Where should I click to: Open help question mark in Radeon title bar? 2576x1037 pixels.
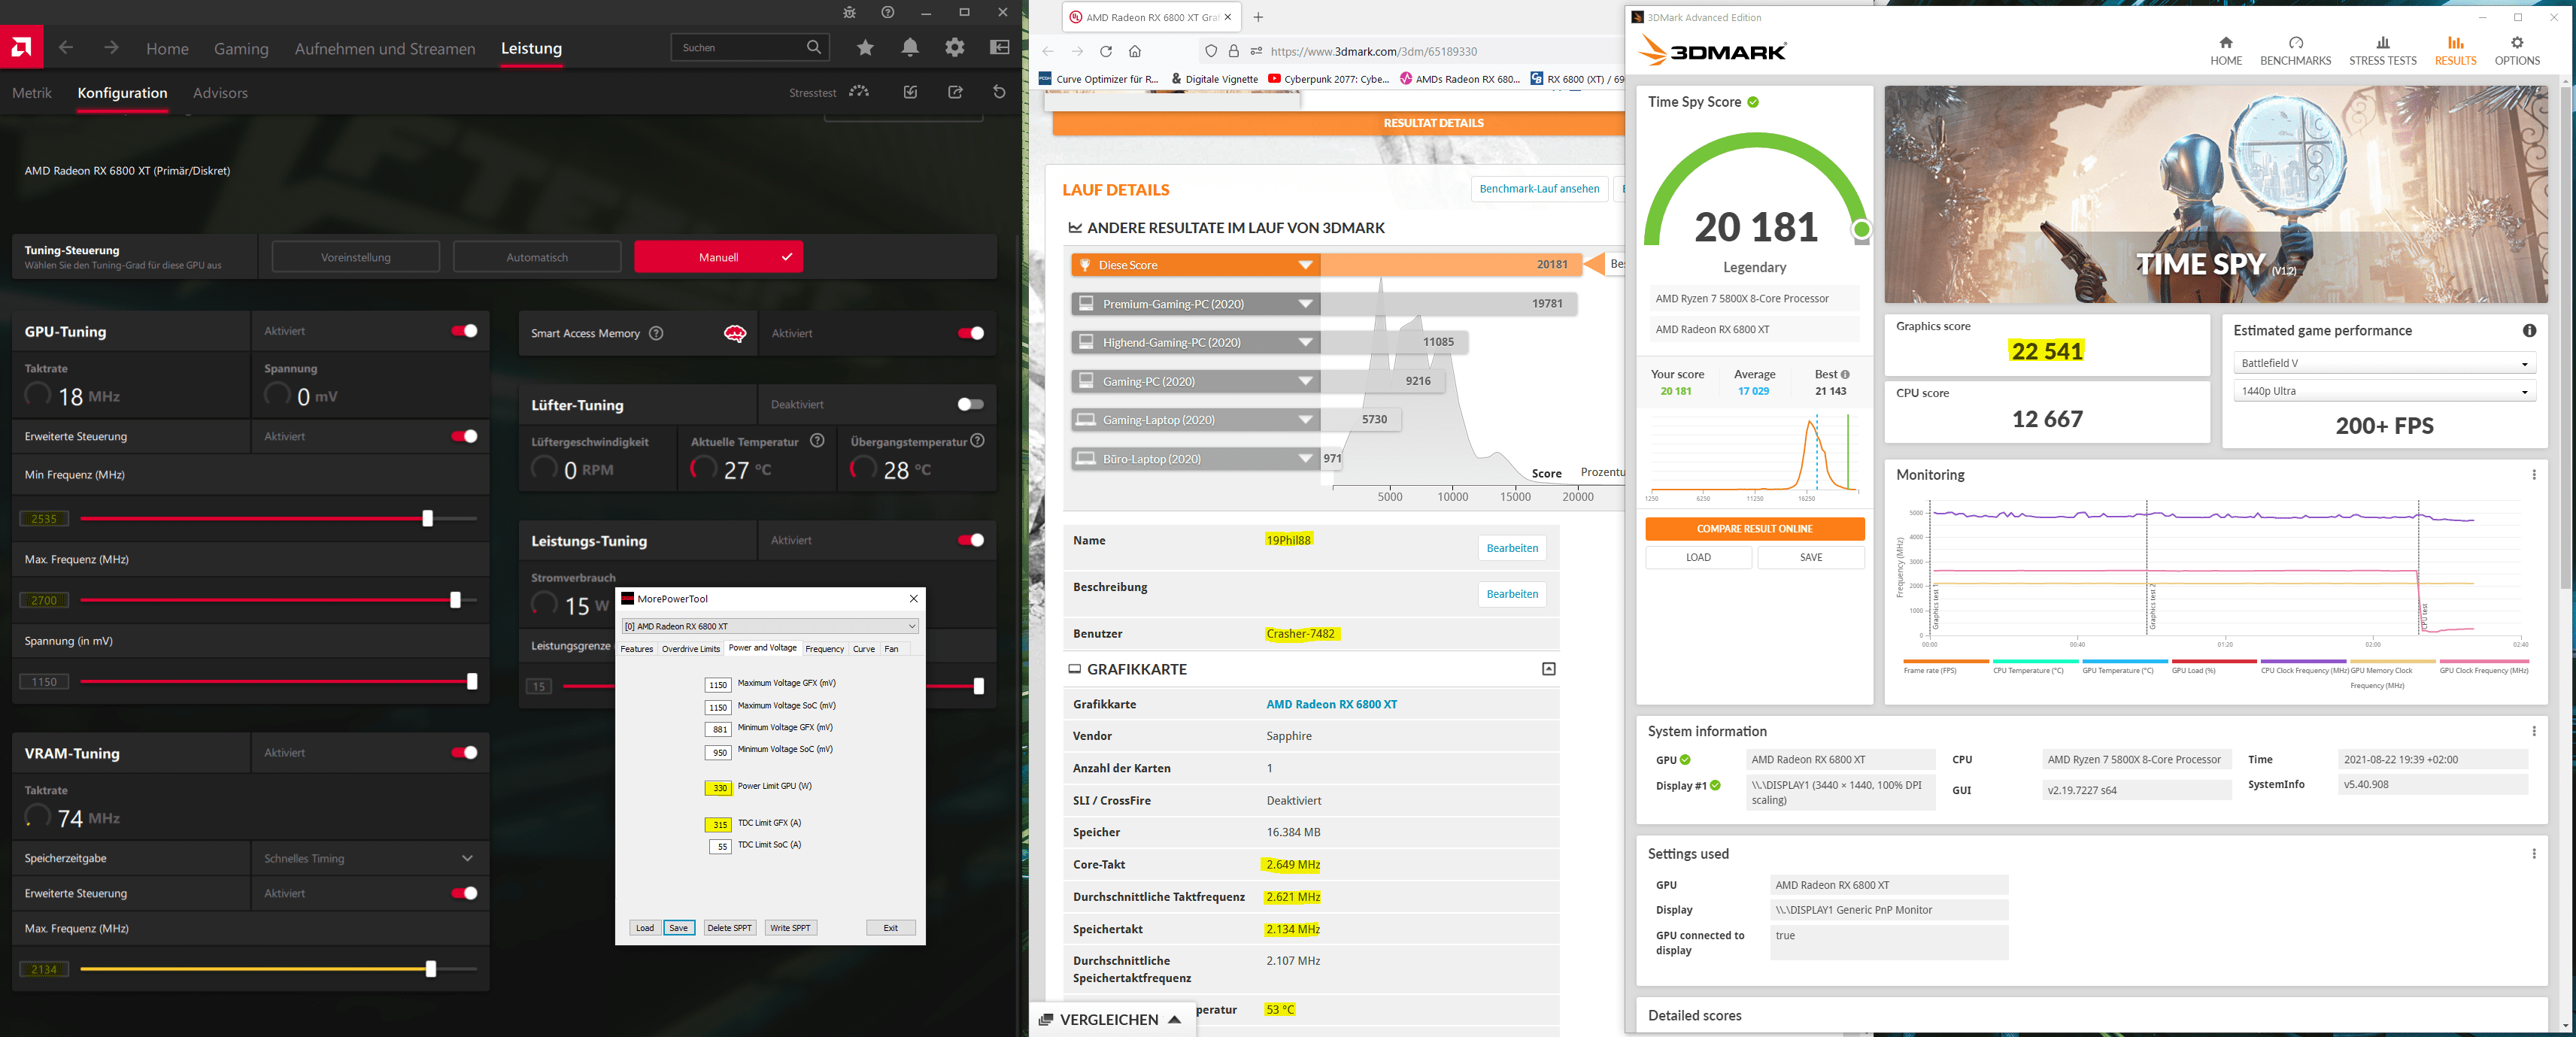click(x=888, y=12)
